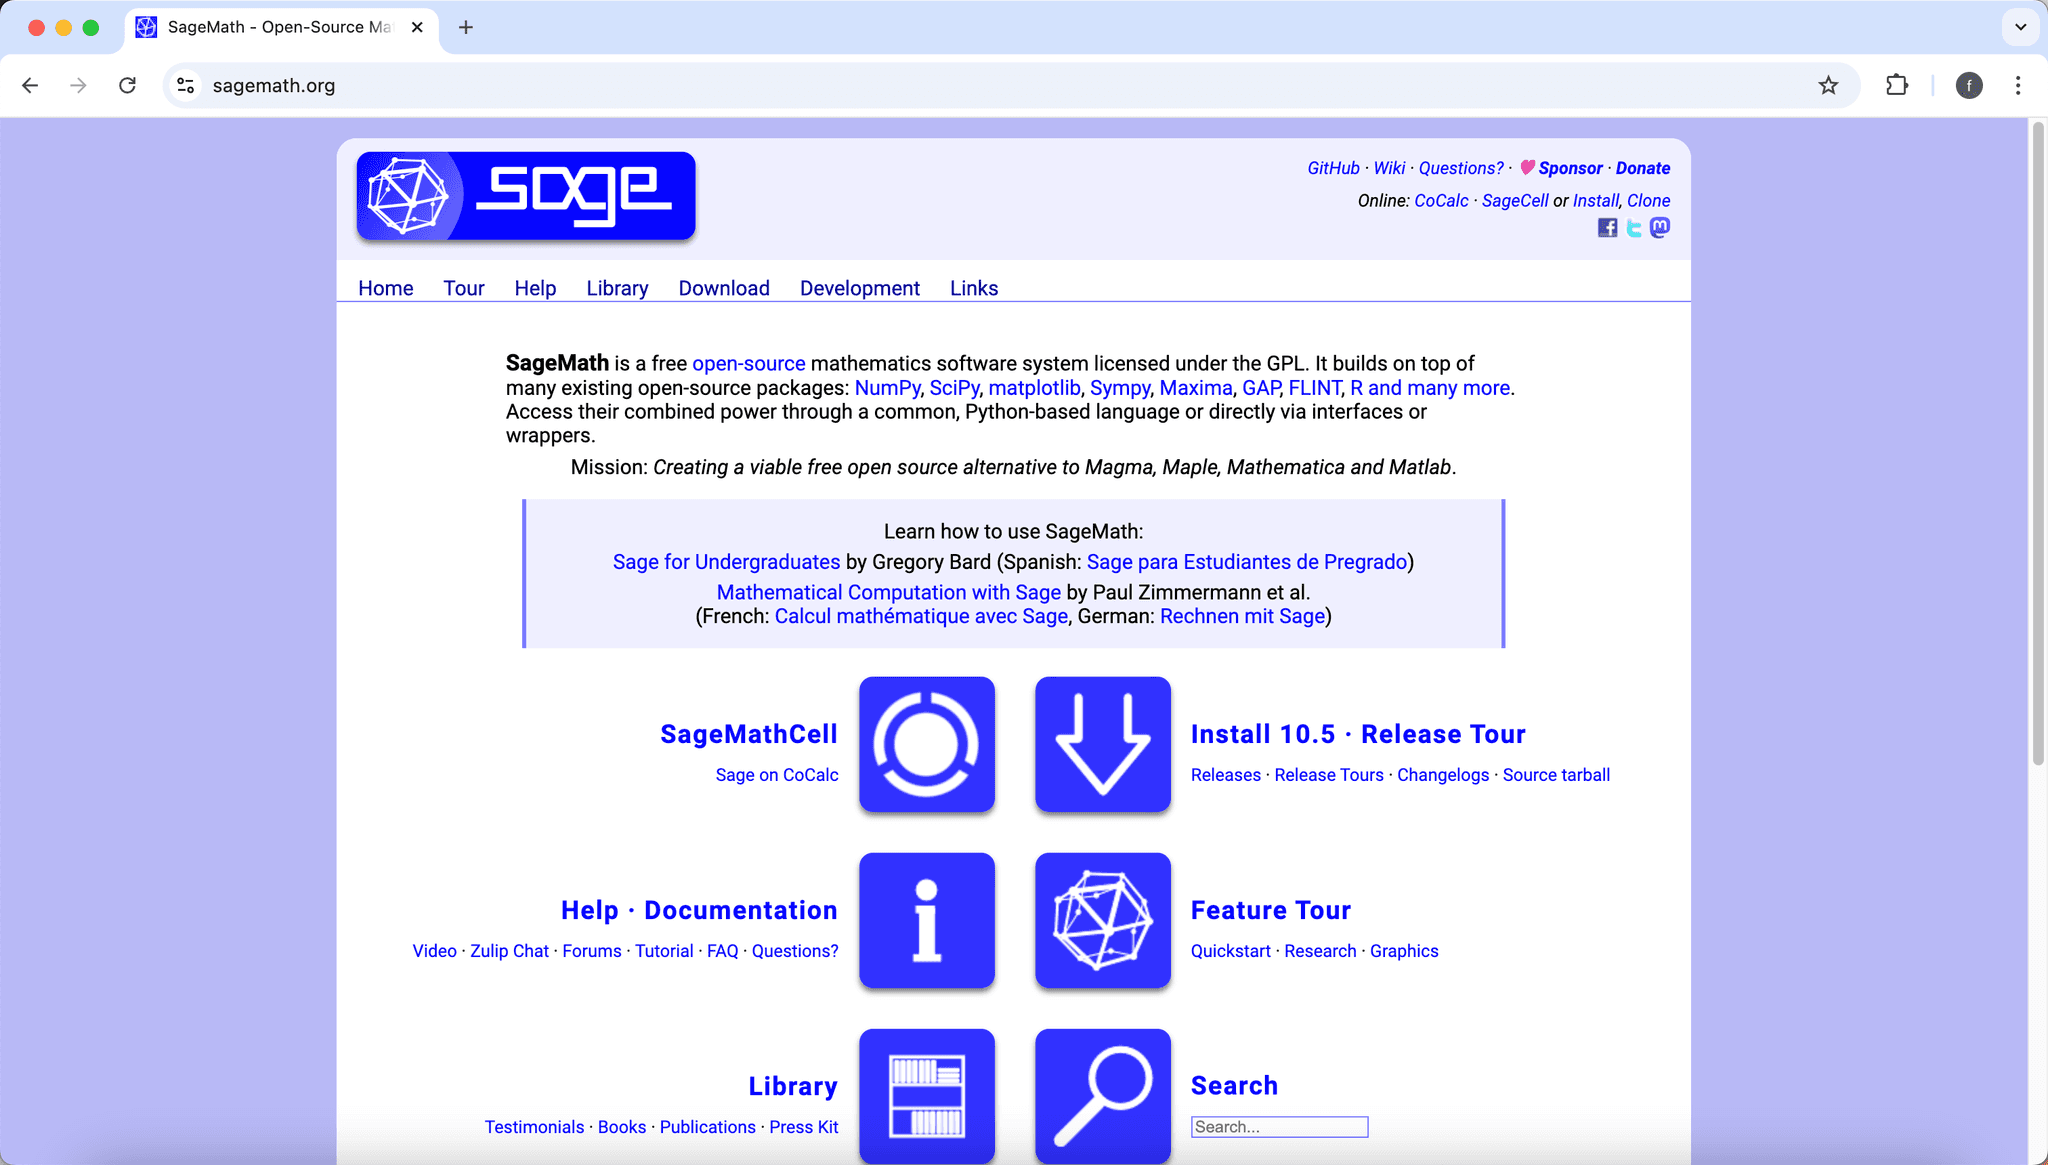Click the Sage logo banner
Image resolution: width=2048 pixels, height=1165 pixels.
point(526,196)
